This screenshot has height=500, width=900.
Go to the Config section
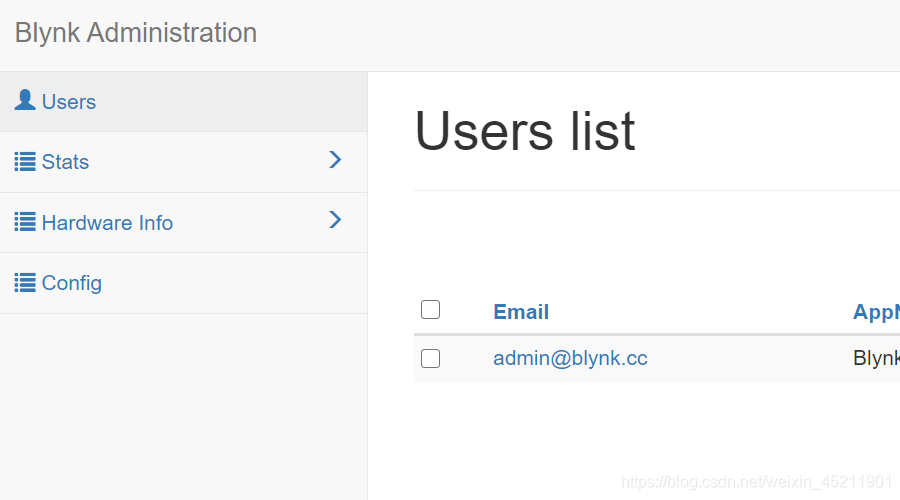184,283
